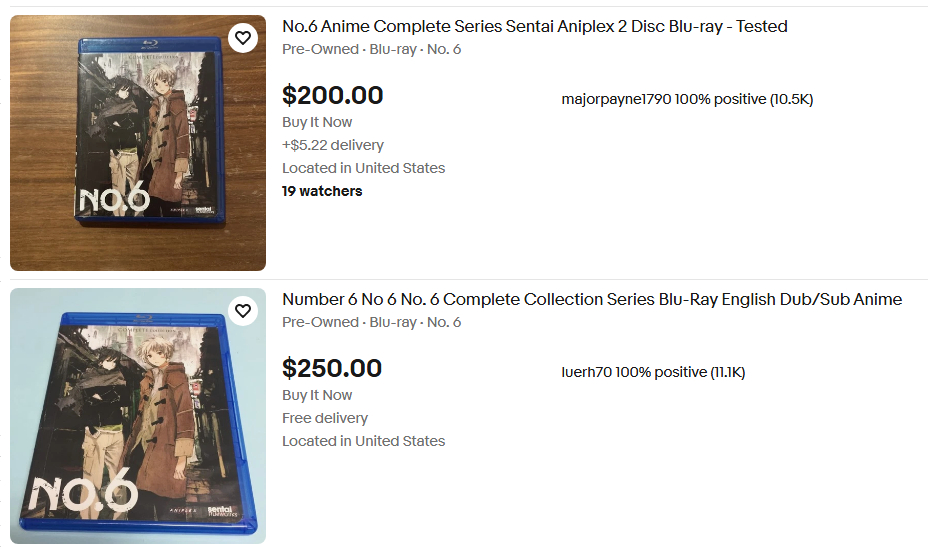Add the $200 No.6 listing to watchlist
The height and width of the screenshot is (551, 928).
point(243,39)
